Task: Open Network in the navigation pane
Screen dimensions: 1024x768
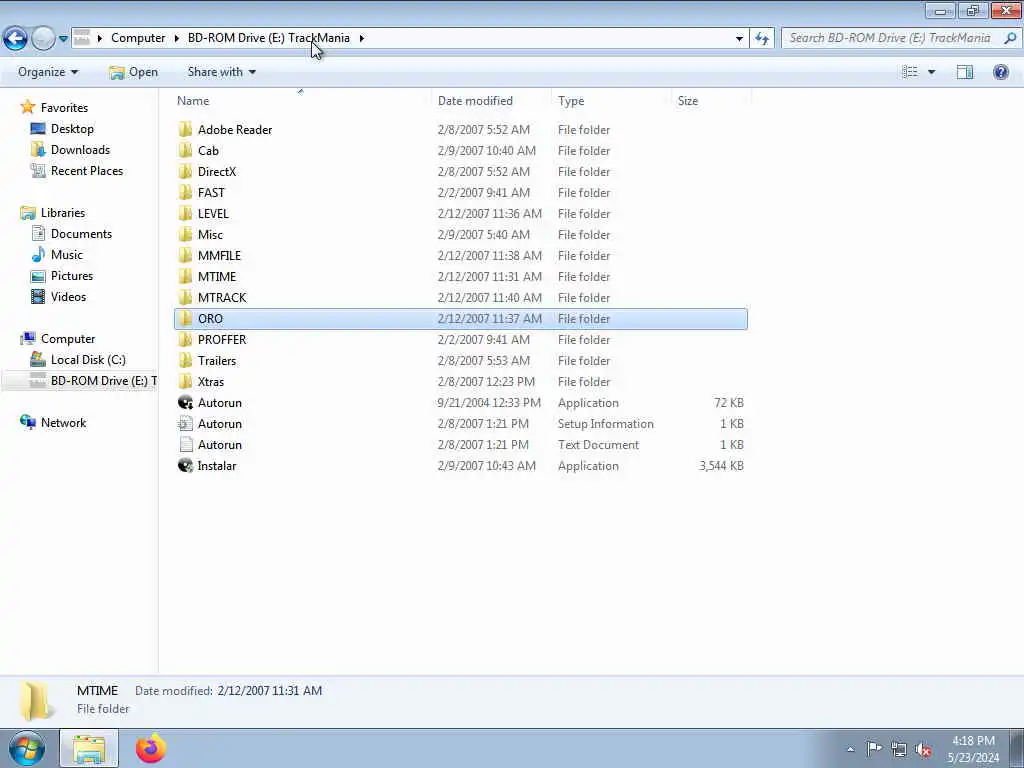Action: [63, 423]
